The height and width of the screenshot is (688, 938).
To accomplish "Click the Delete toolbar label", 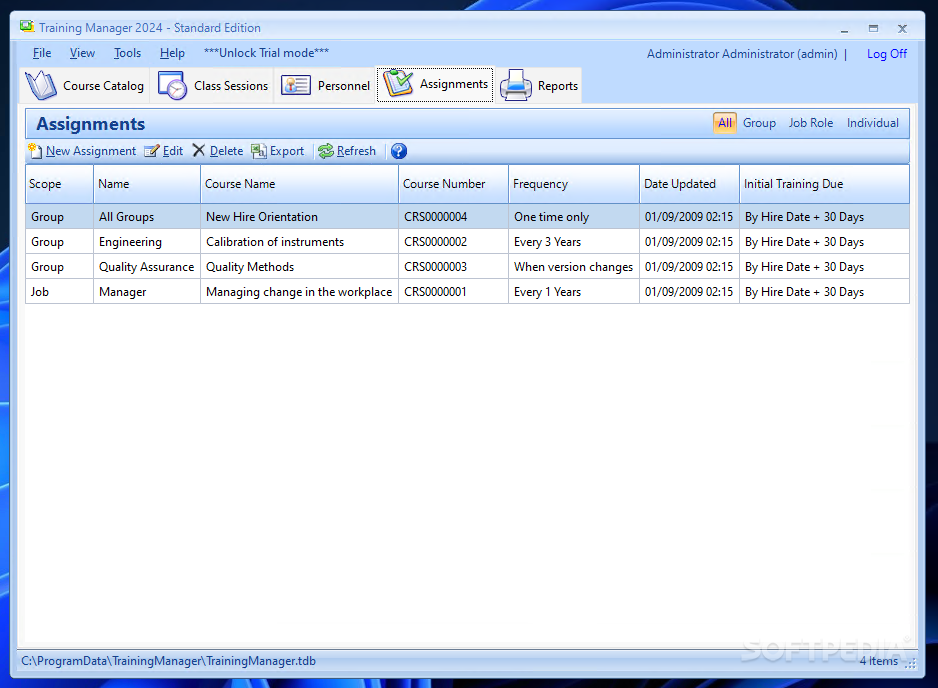I will click(x=226, y=151).
